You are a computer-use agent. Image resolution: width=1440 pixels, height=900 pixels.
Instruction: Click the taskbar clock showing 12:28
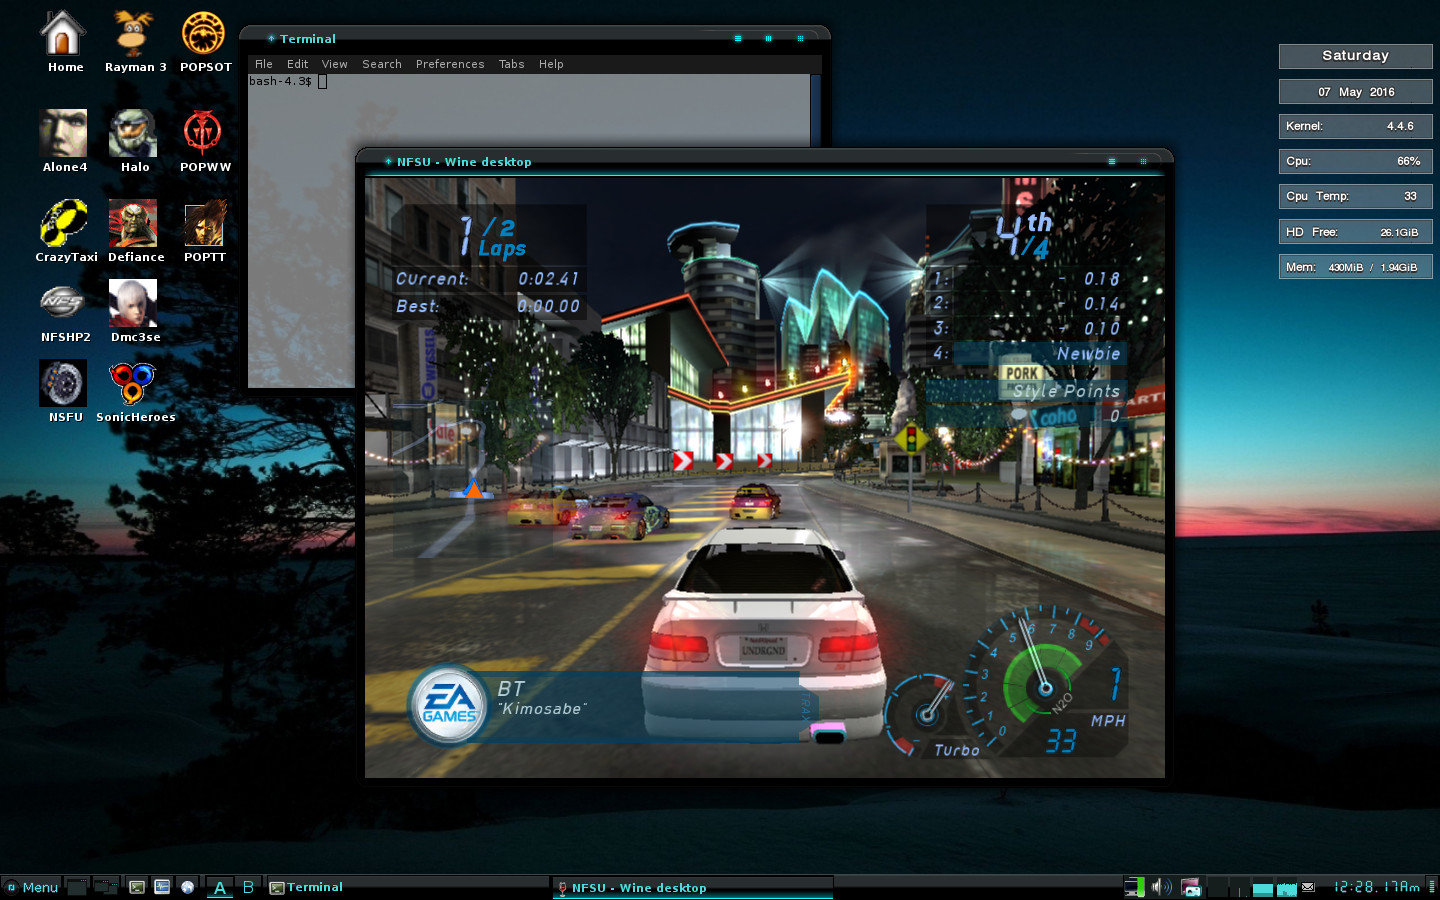coord(1376,887)
